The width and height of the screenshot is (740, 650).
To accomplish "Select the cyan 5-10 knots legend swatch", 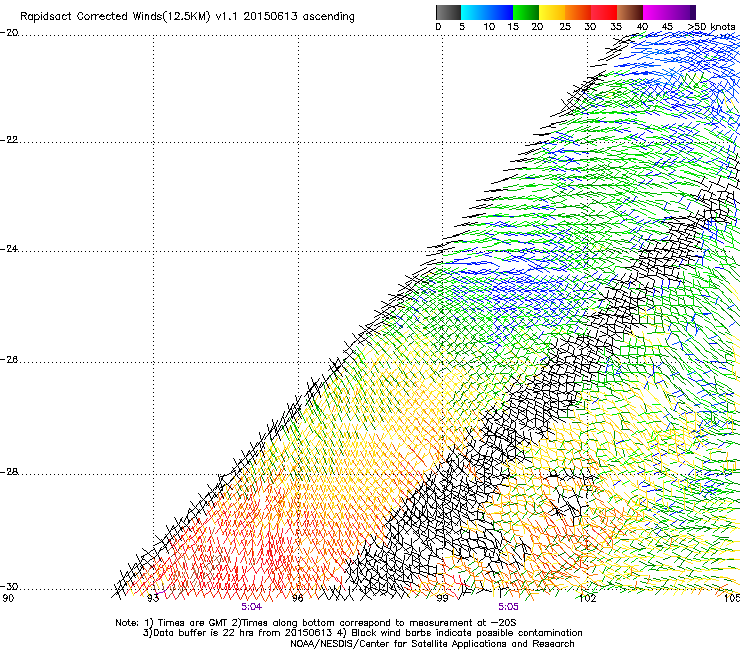I will pos(474,12).
